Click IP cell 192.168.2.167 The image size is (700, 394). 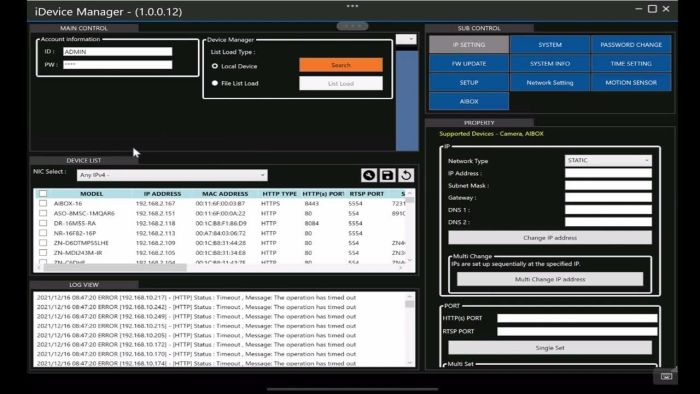(155, 203)
